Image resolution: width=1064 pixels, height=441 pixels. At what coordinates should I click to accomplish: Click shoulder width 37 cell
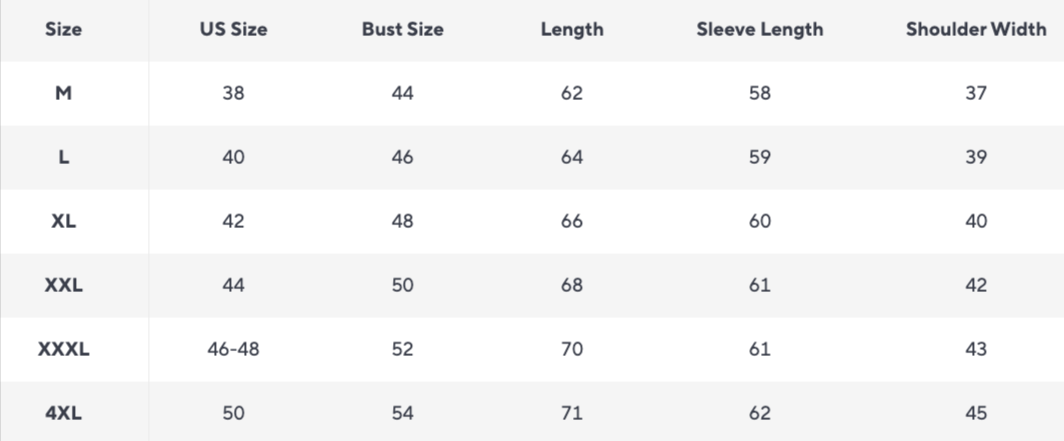[x=976, y=93]
